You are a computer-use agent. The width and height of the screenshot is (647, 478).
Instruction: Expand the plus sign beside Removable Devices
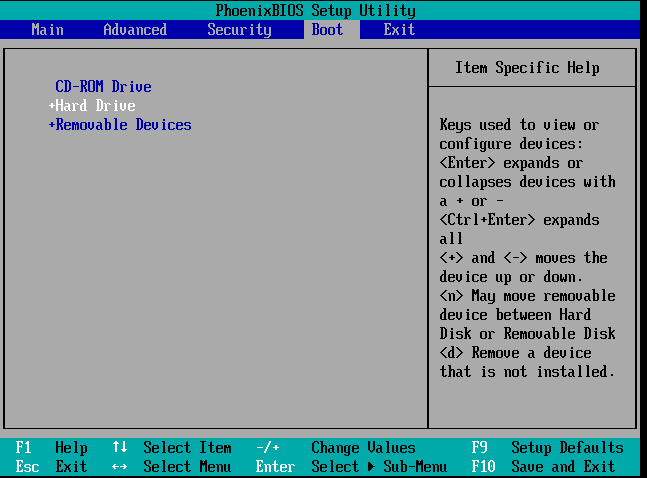click(x=52, y=125)
